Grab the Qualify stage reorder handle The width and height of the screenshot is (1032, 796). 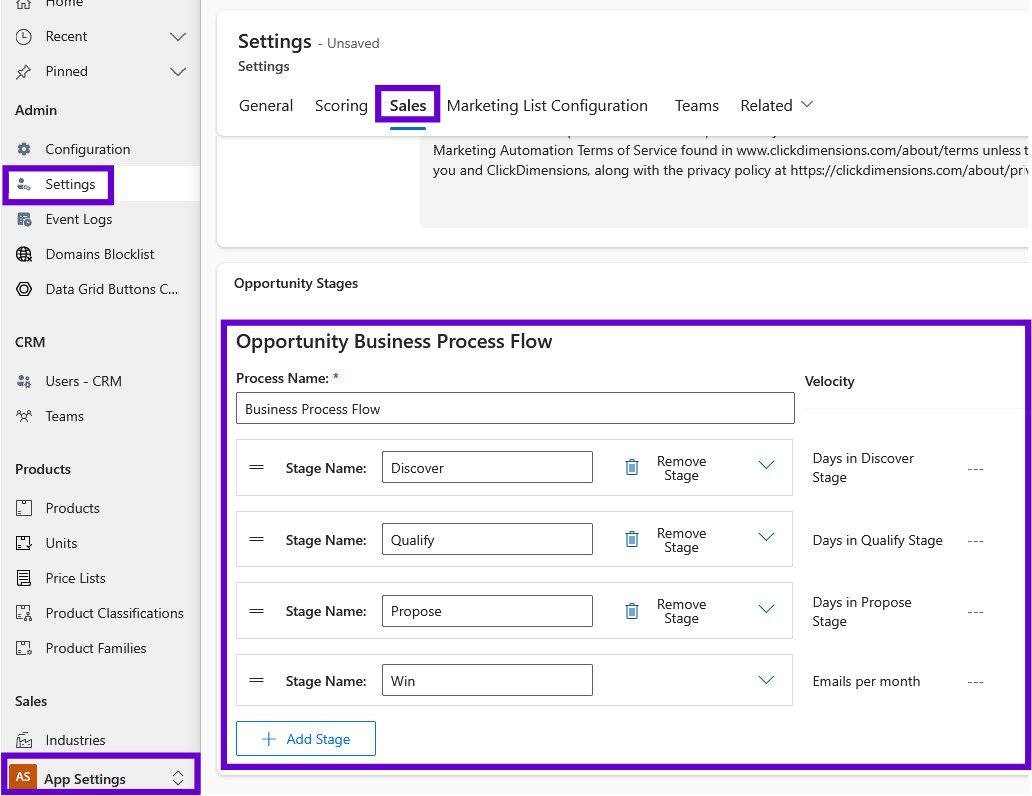[x=257, y=539]
